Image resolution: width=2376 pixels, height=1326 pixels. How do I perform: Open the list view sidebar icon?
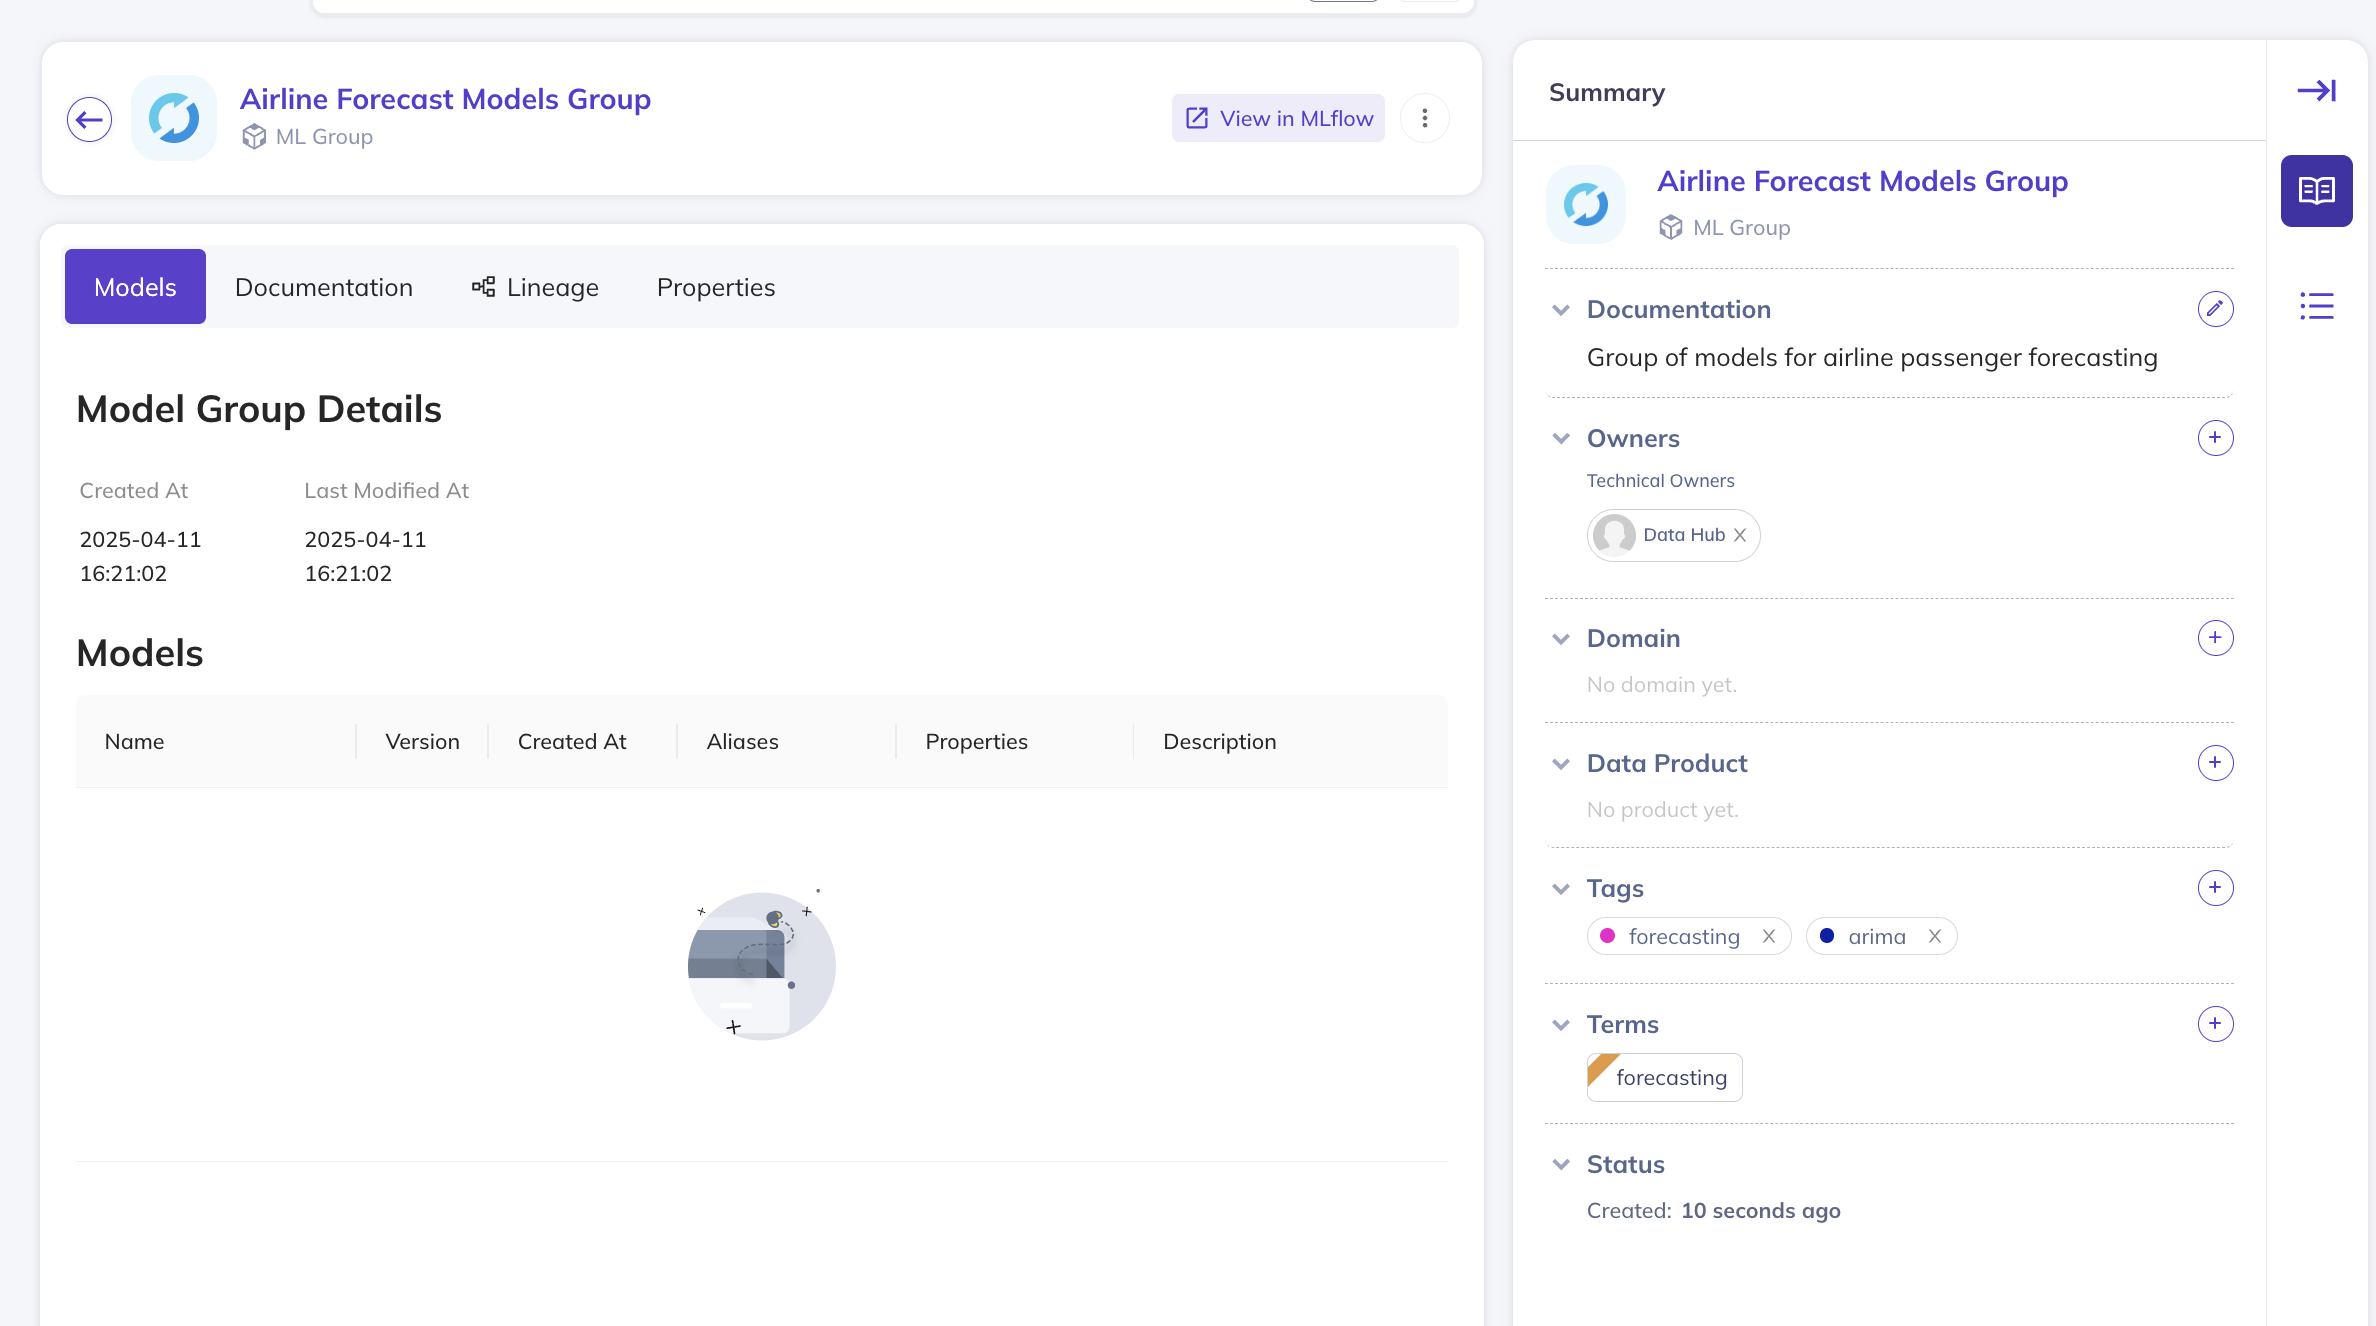2316,306
